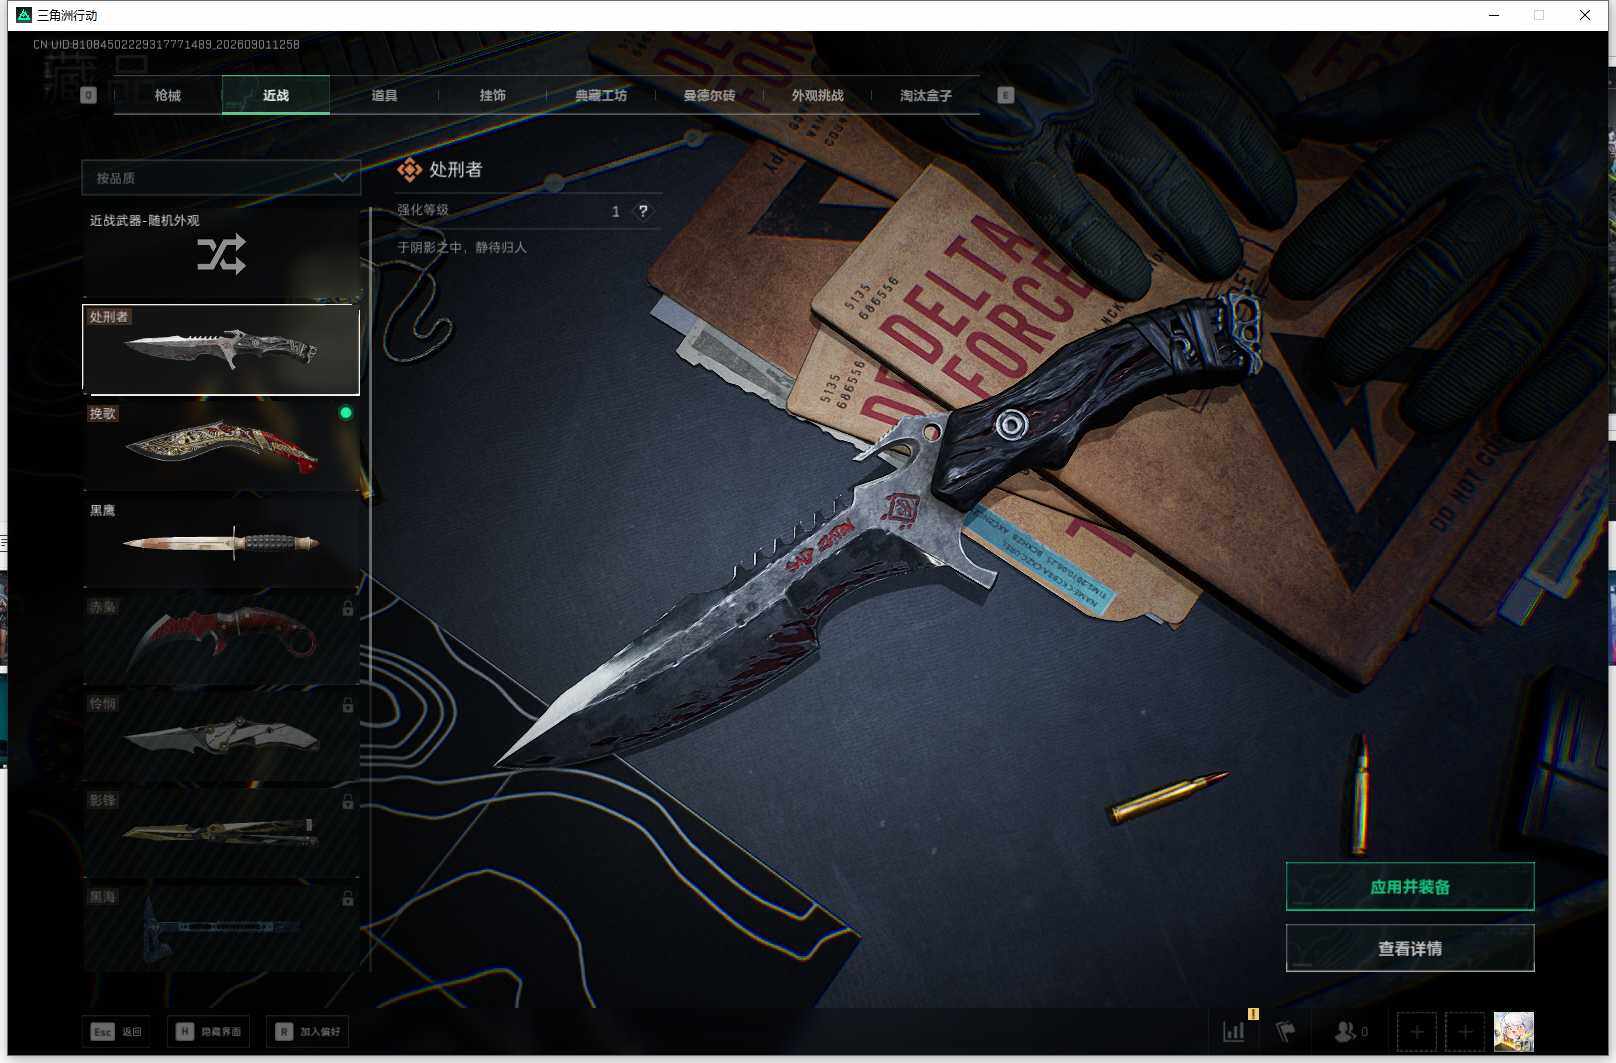Click the skin list scrollbar
Screen dimensions: 1616x1063
tap(370, 590)
